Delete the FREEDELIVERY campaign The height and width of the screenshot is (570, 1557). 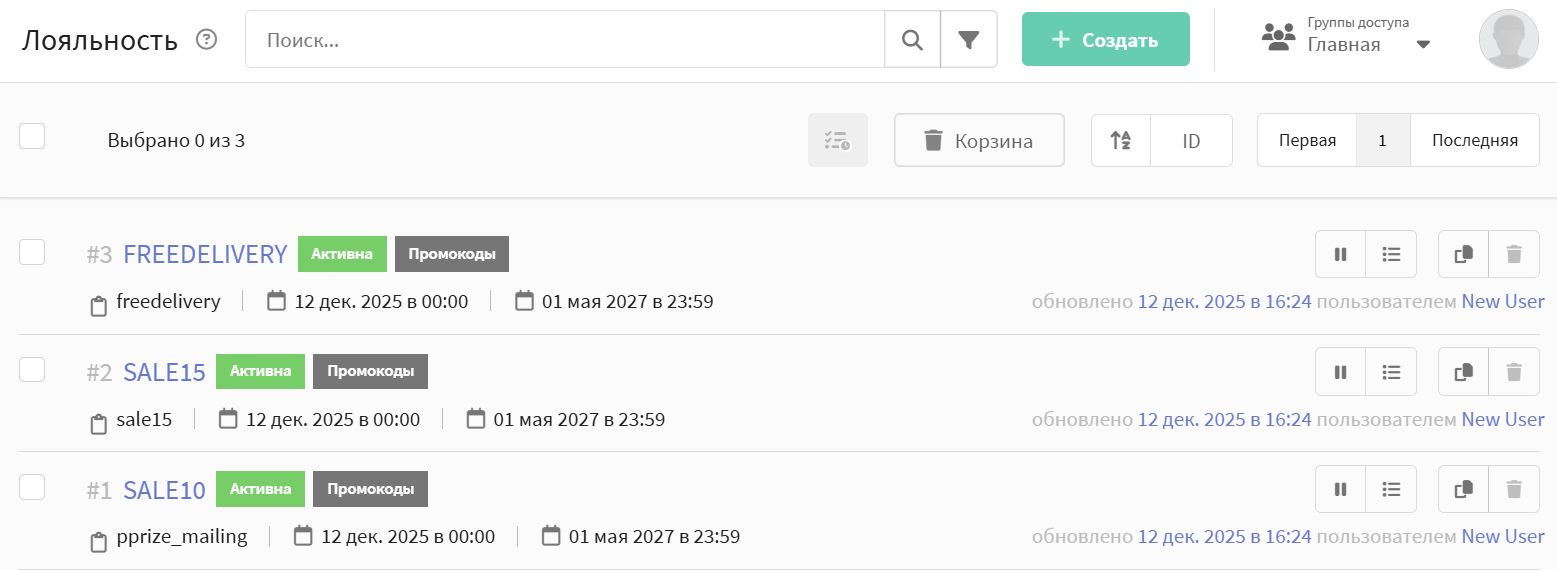(1514, 254)
